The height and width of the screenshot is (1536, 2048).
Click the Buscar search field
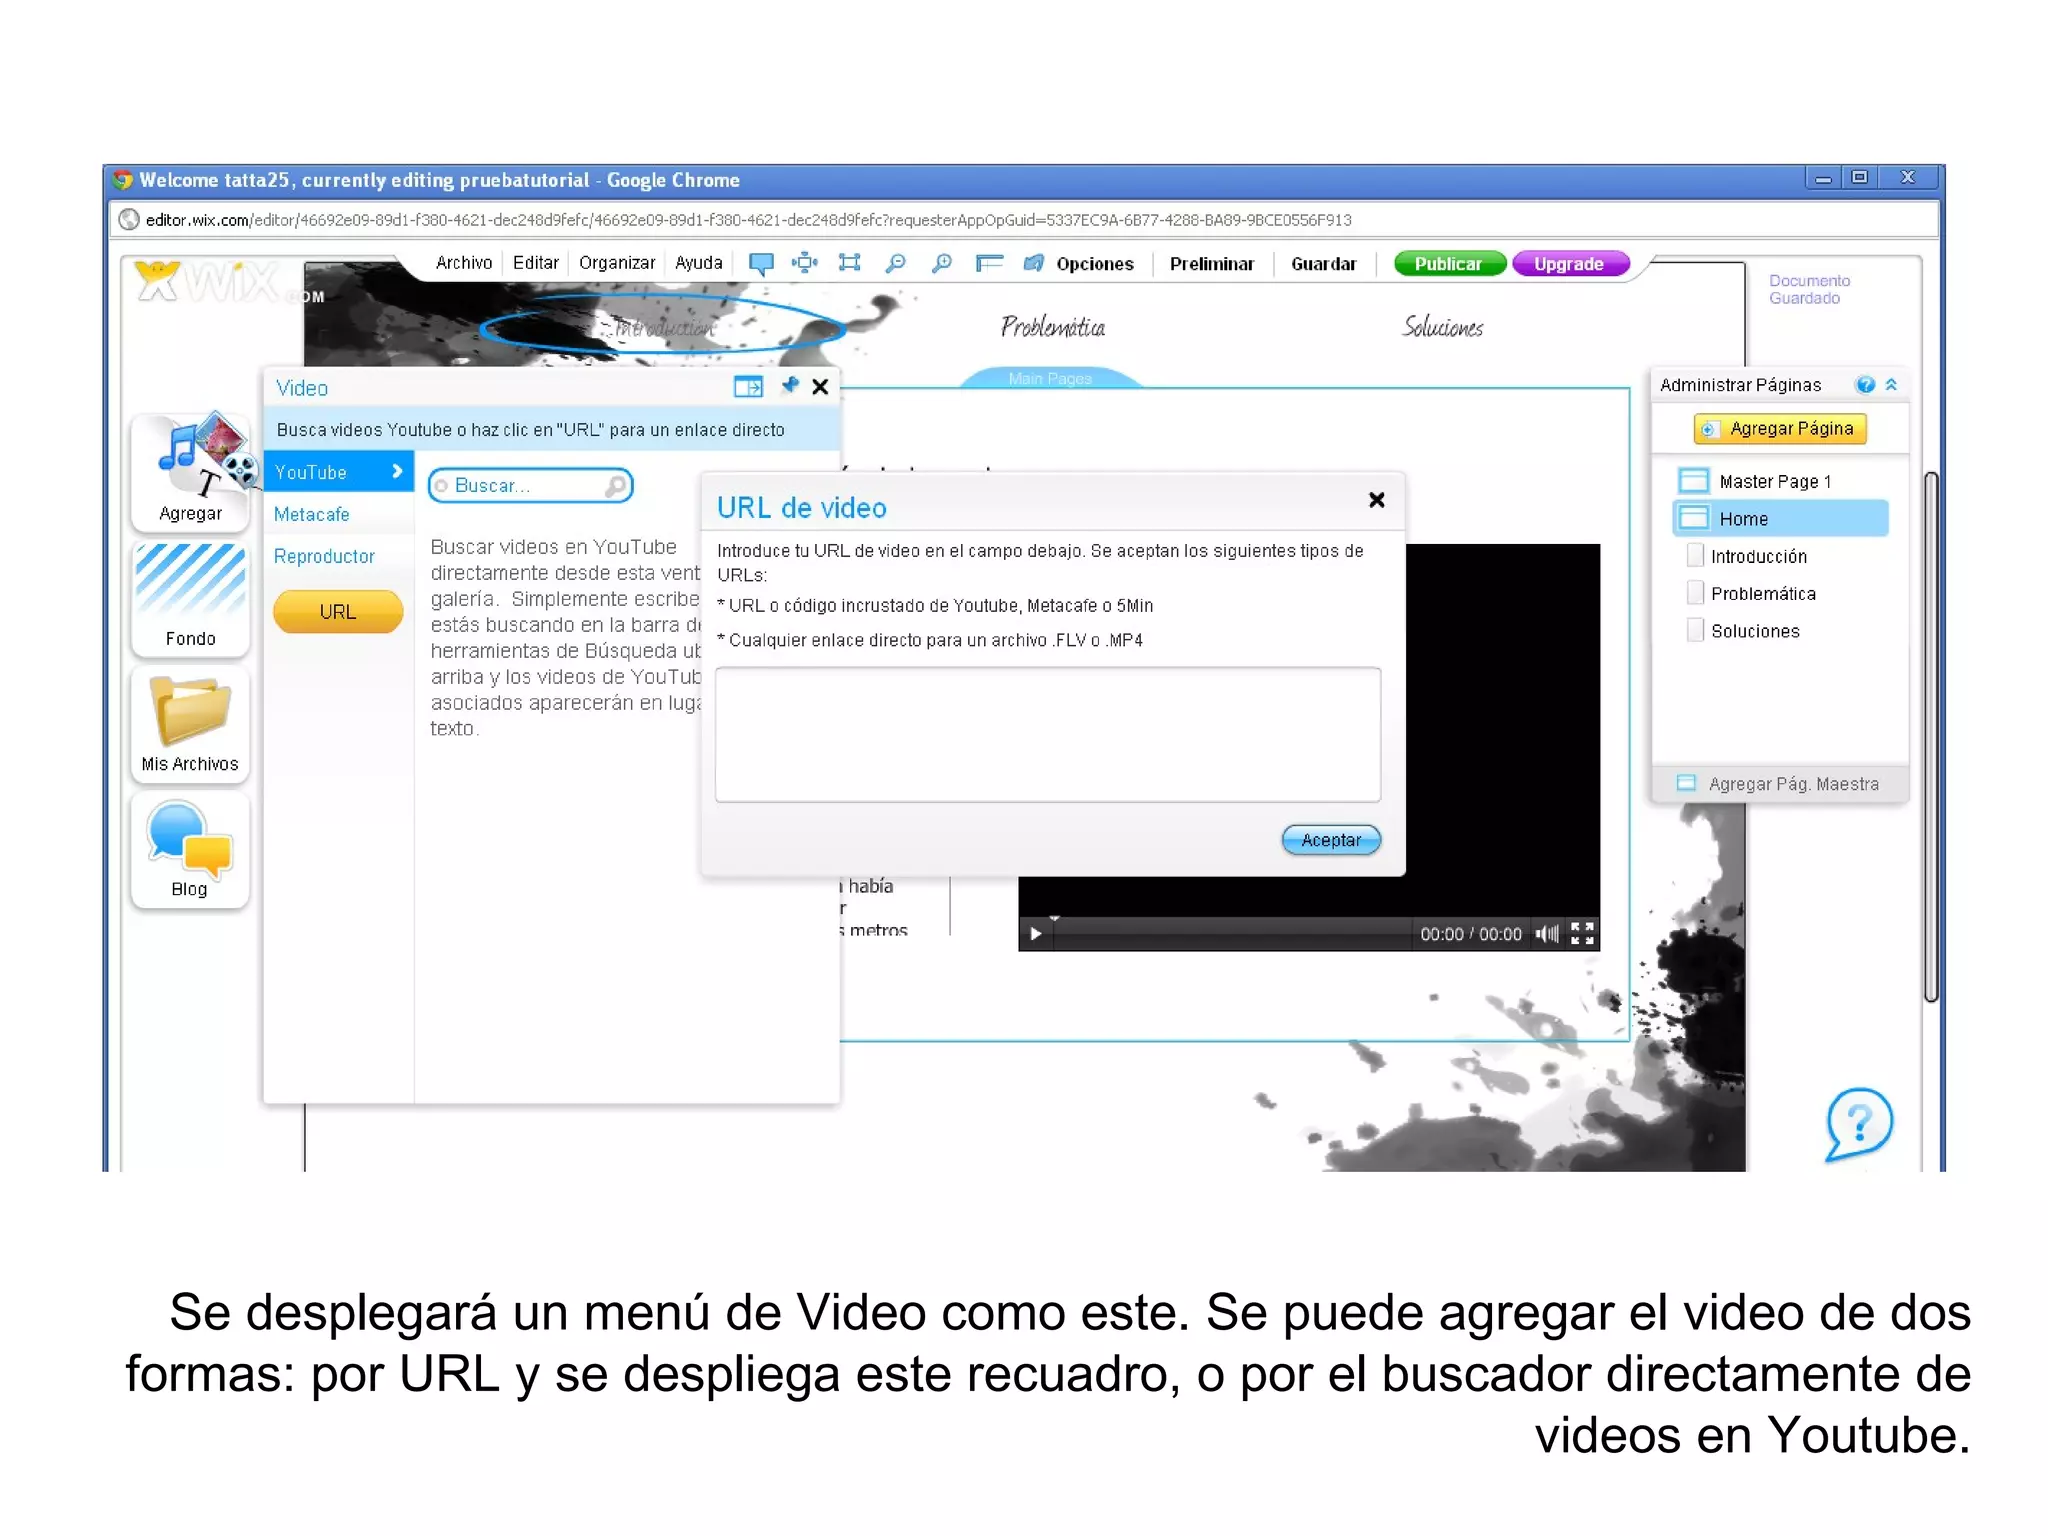(530, 486)
